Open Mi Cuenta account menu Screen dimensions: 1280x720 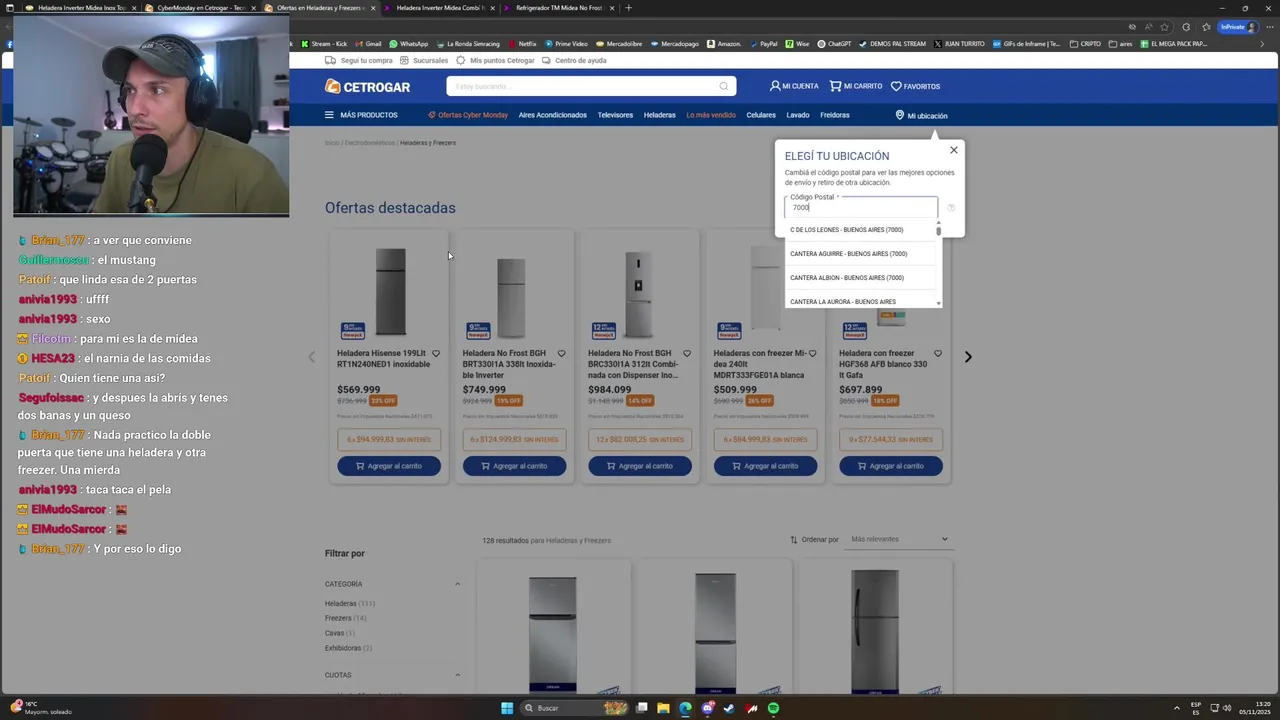click(794, 86)
